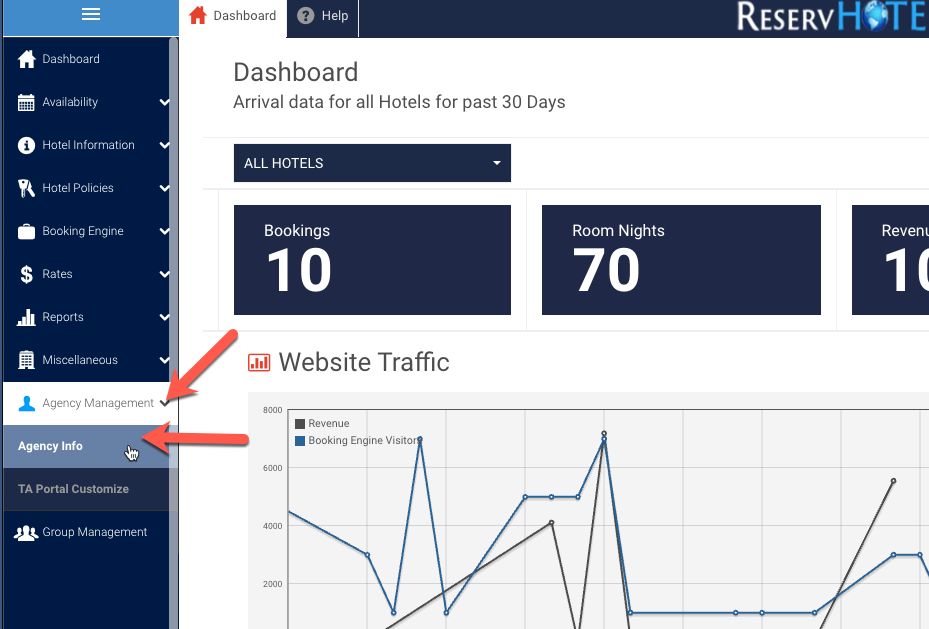Toggle the Revenue legend swatch

(x=300, y=423)
